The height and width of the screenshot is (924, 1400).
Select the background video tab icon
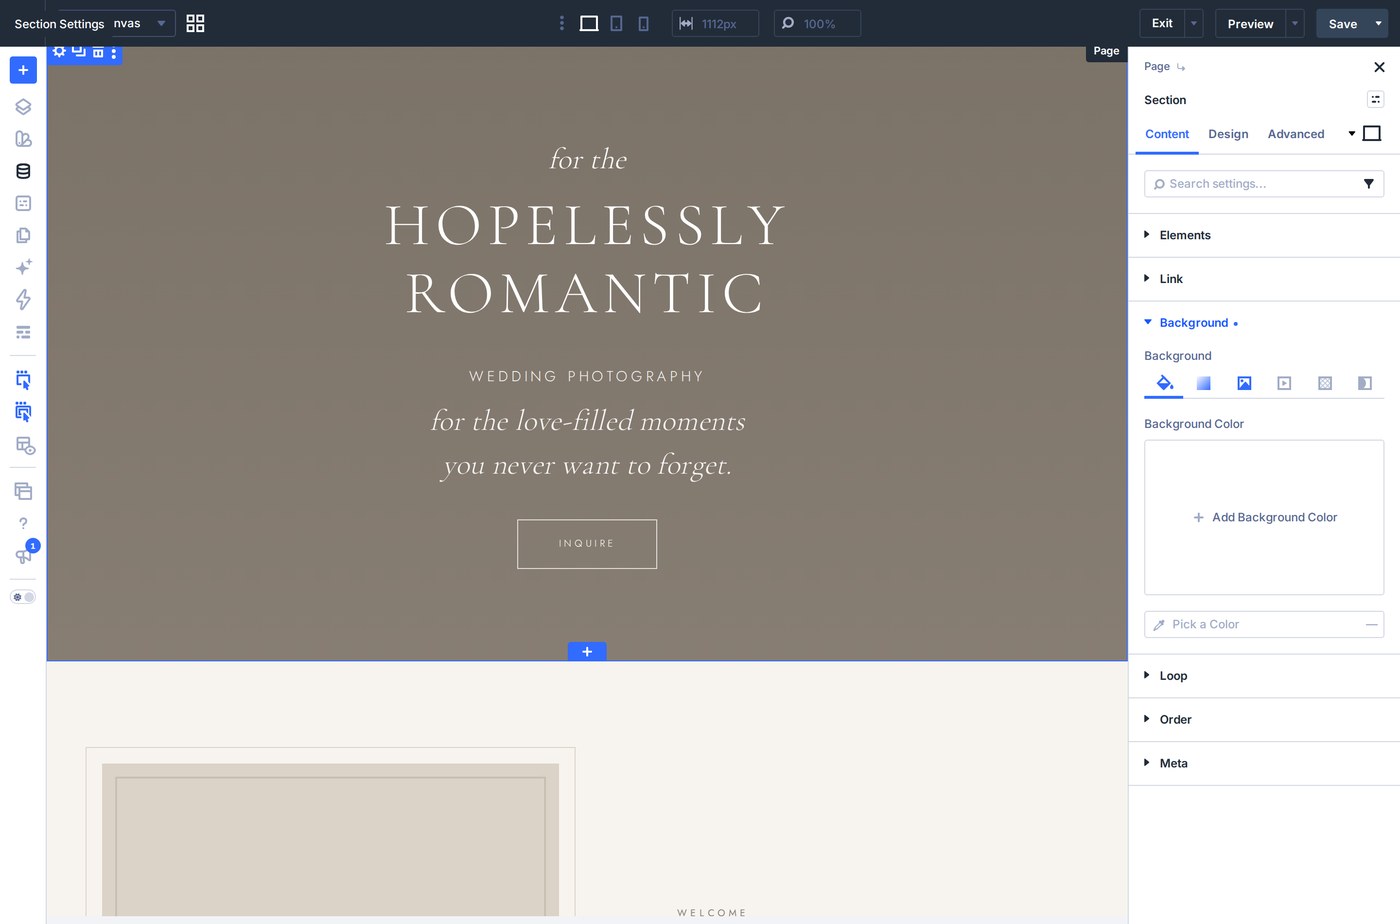[x=1284, y=383]
